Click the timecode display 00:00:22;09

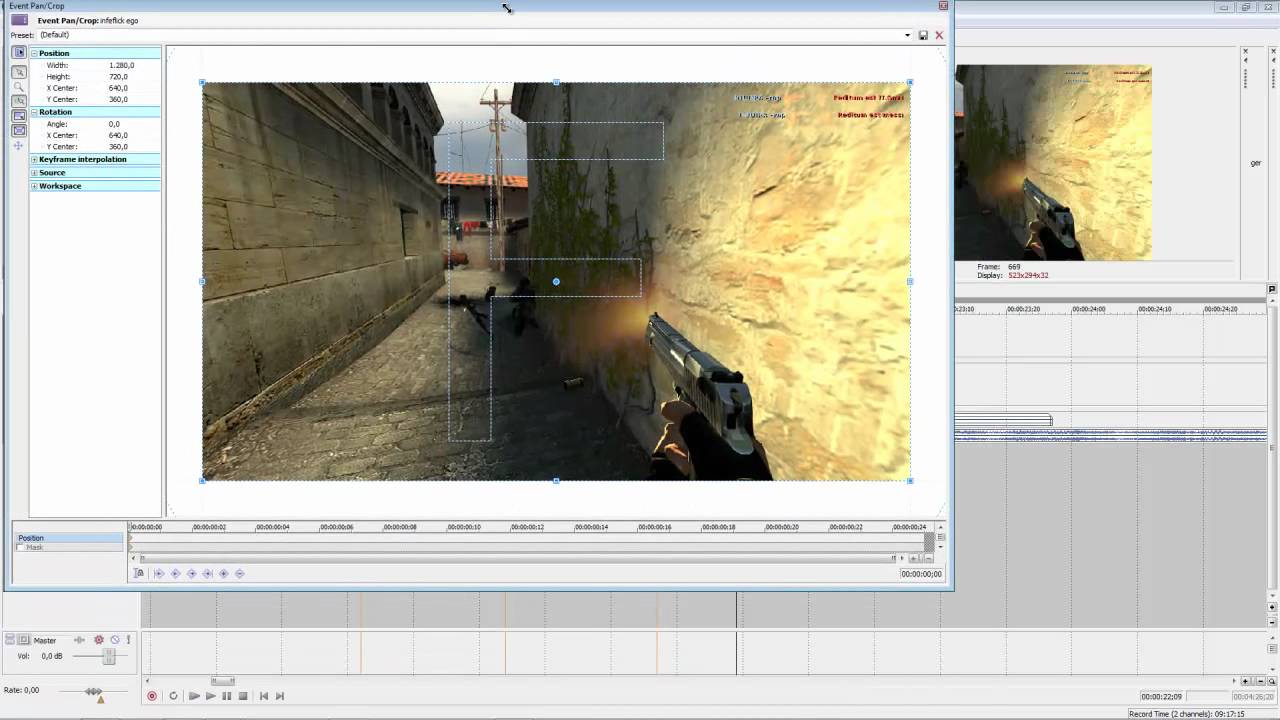coord(1162,697)
